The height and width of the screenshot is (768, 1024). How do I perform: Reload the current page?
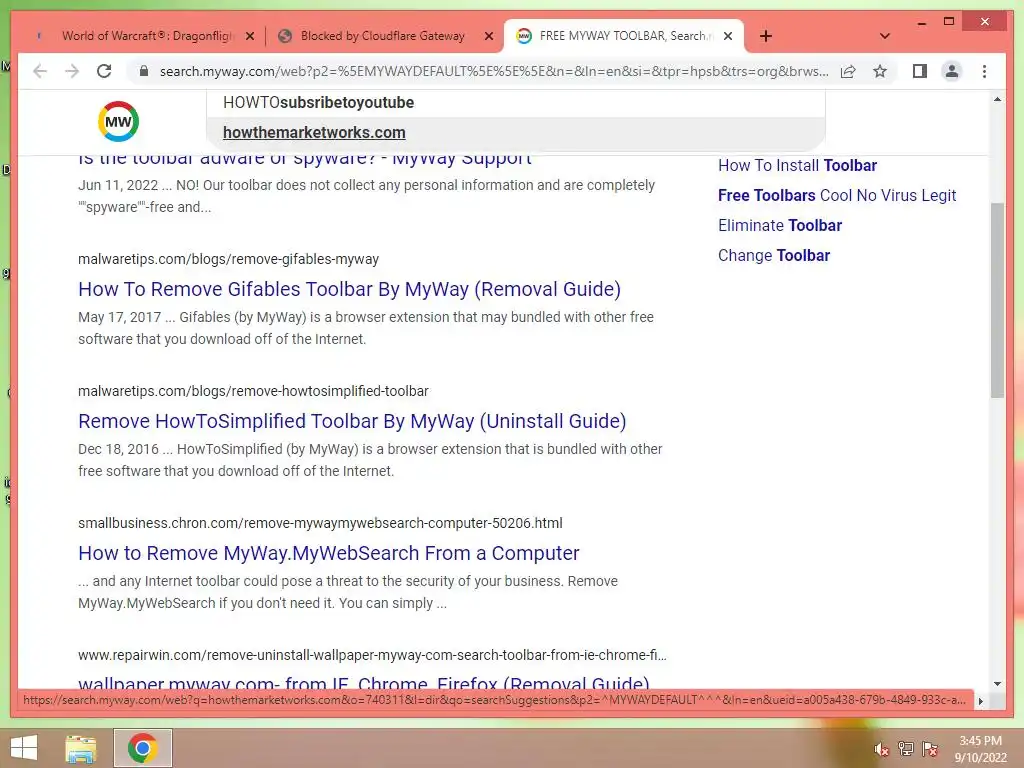[x=104, y=71]
